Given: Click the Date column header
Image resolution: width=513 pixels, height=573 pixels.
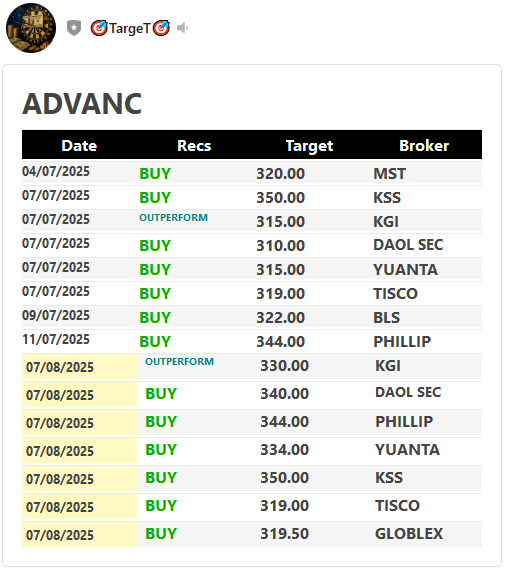Looking at the screenshot, I should click(79, 145).
